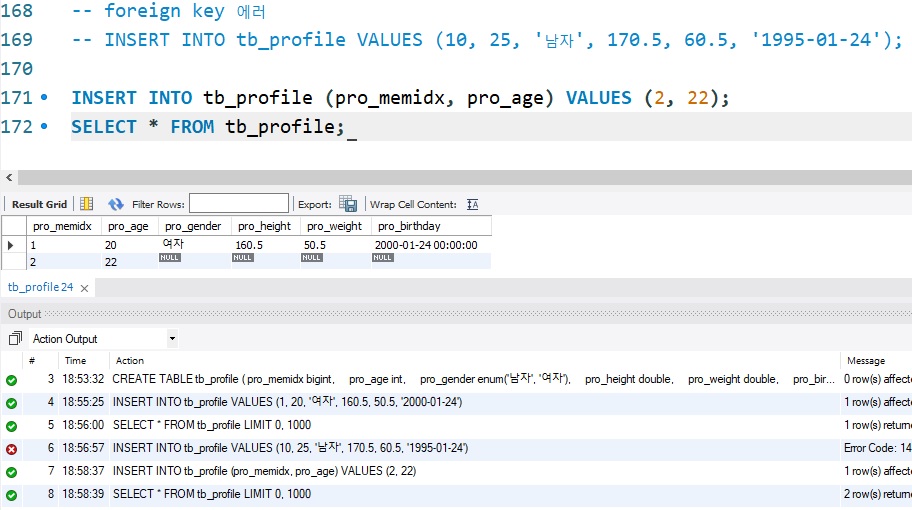This screenshot has width=912, height=510.
Task: Sort by pro_memidx column header
Action: click(x=62, y=226)
